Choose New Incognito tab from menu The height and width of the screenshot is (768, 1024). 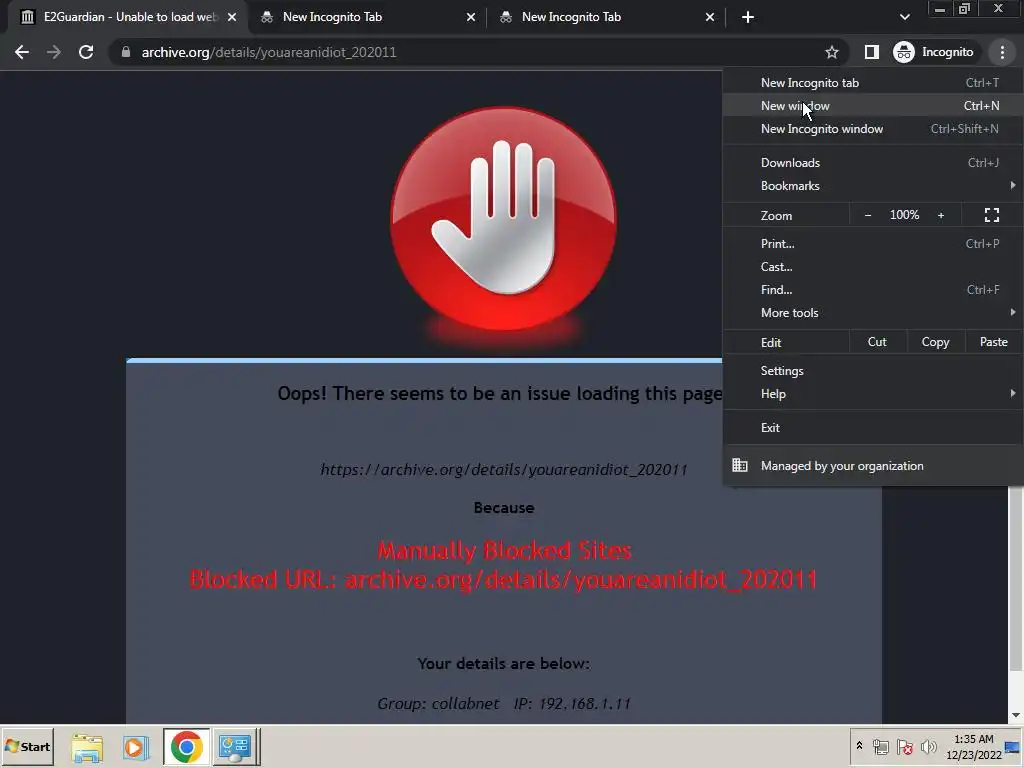[873, 83]
